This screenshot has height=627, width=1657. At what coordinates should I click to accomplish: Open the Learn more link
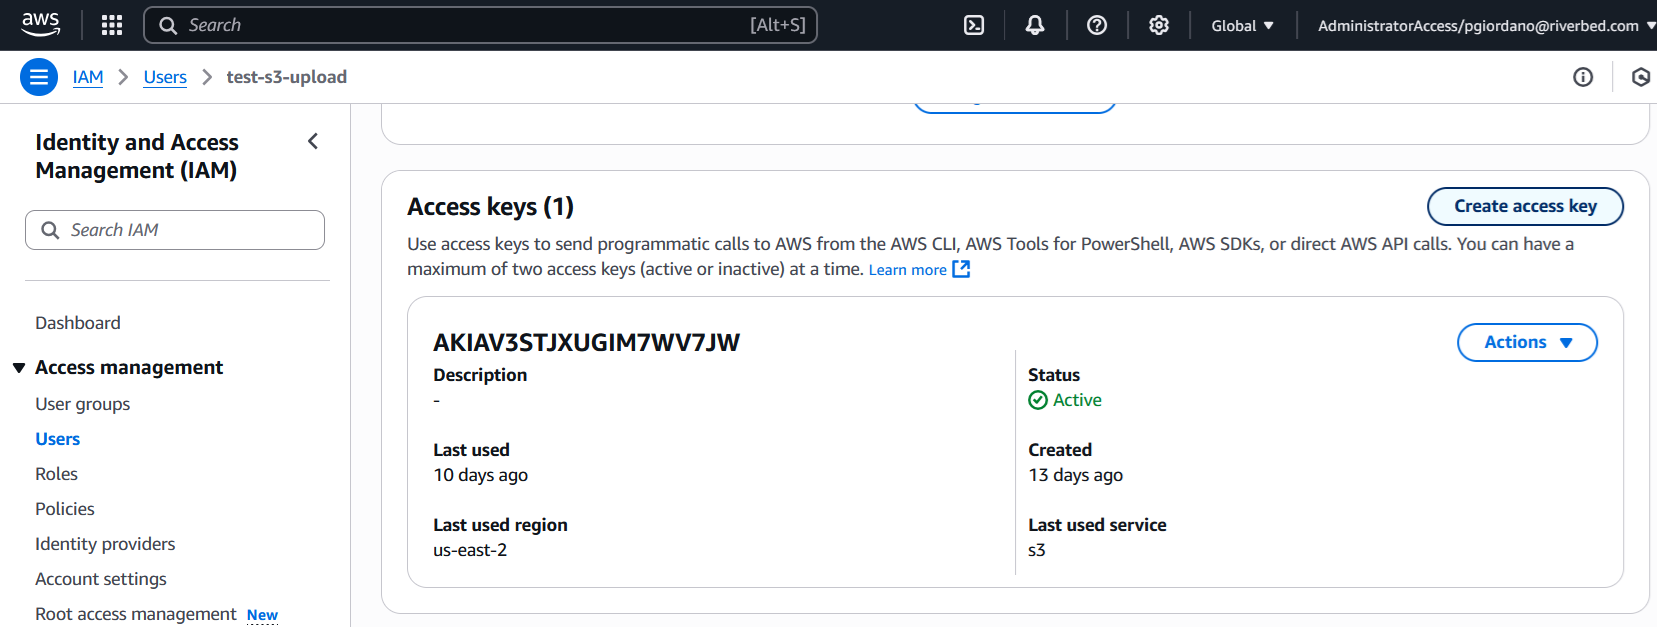[908, 270]
